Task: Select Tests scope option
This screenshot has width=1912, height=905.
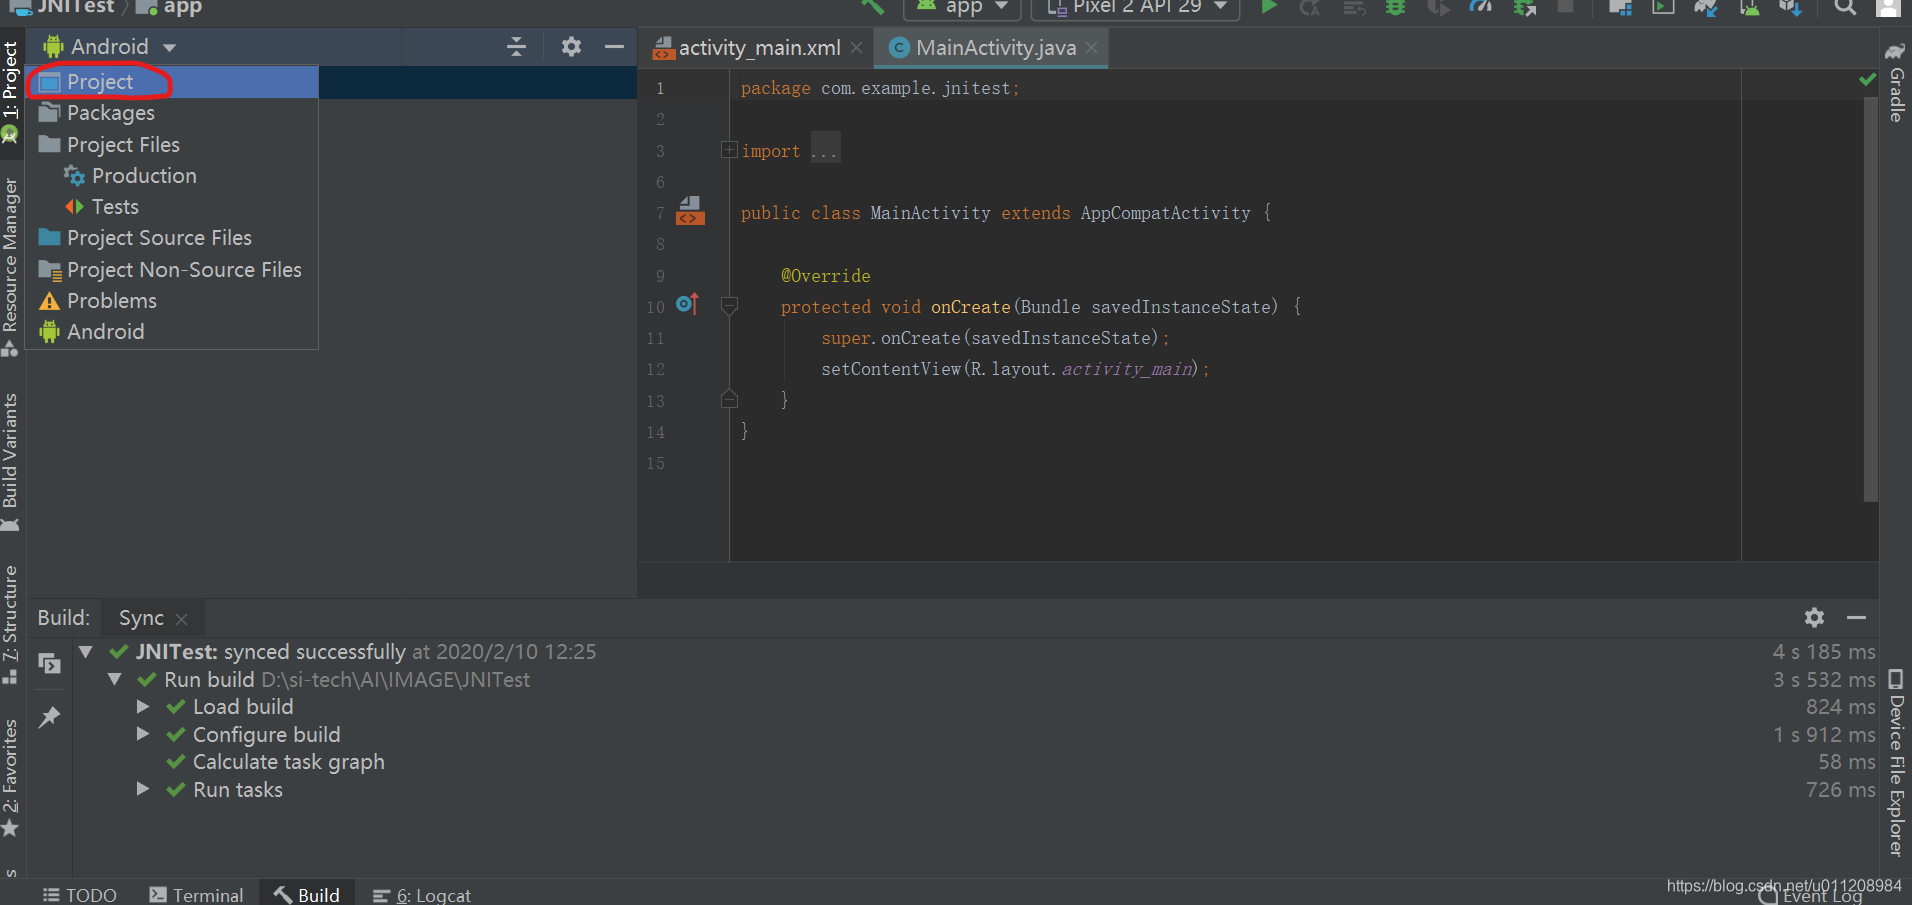Action: coord(172,207)
